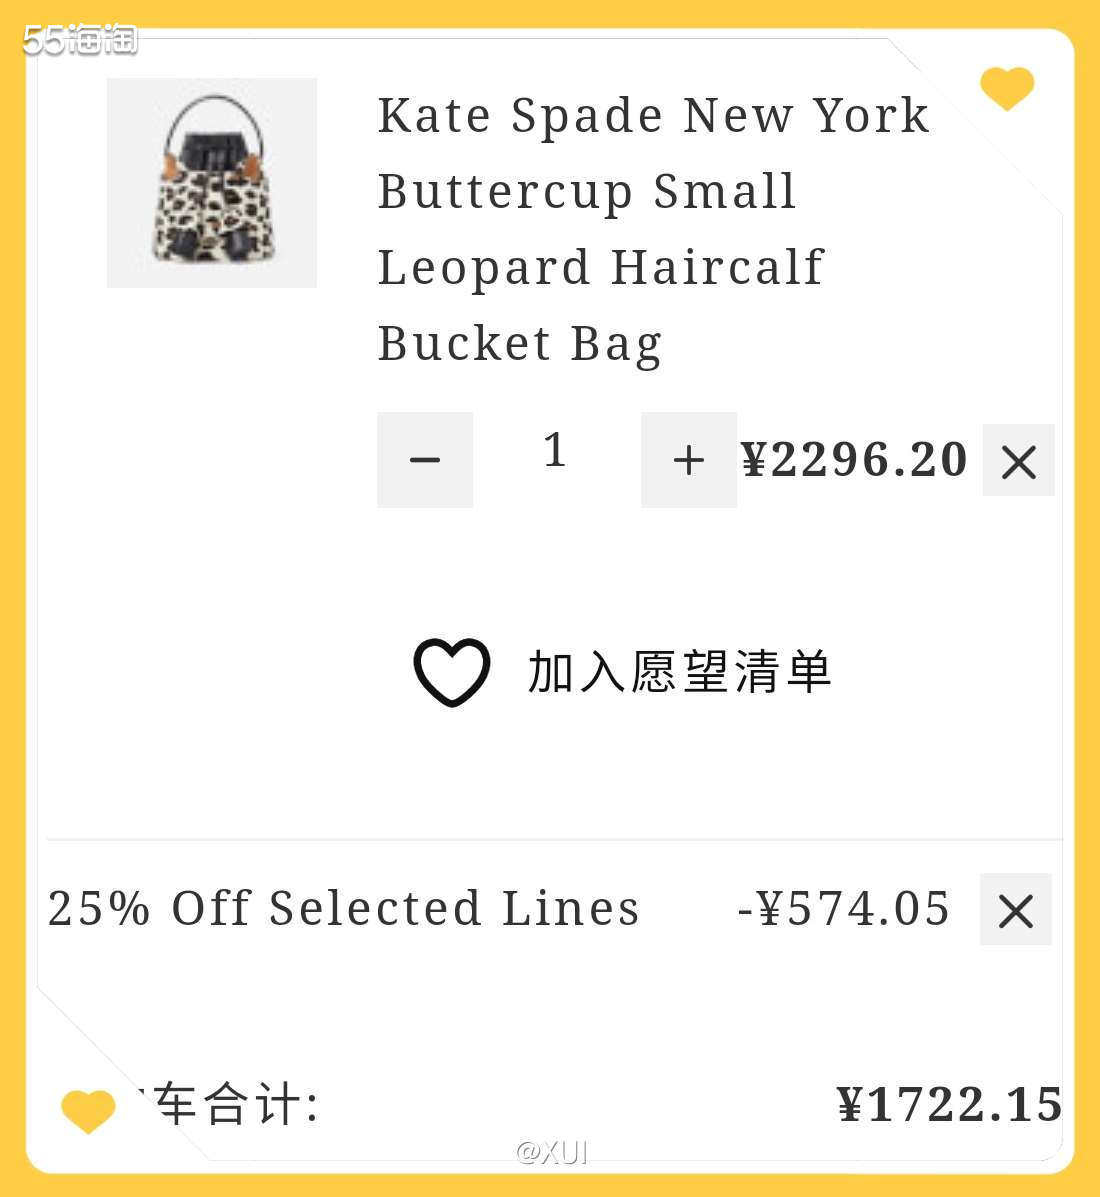Tap the yellow heart in top-right corner

pos(1007,88)
